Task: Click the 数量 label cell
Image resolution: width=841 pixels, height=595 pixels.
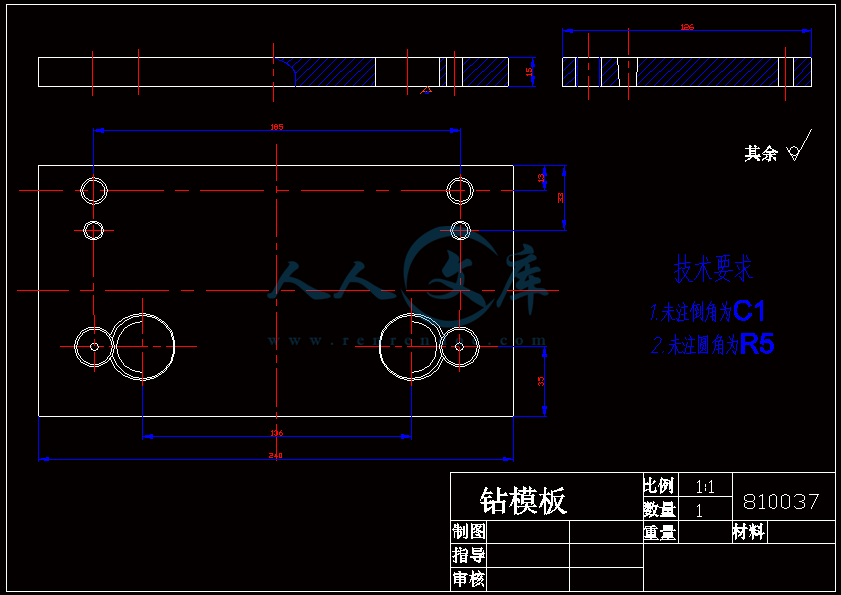Action: click(660, 509)
